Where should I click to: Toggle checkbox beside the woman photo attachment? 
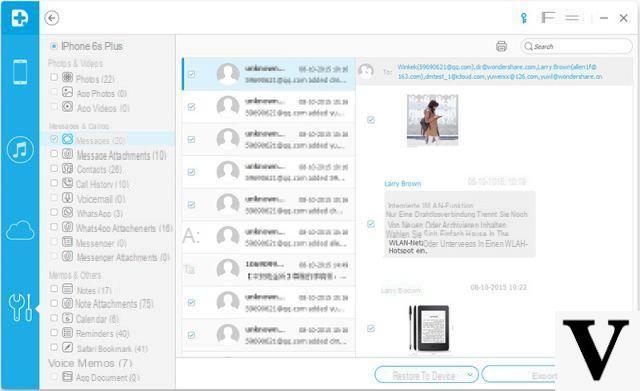tap(371, 120)
